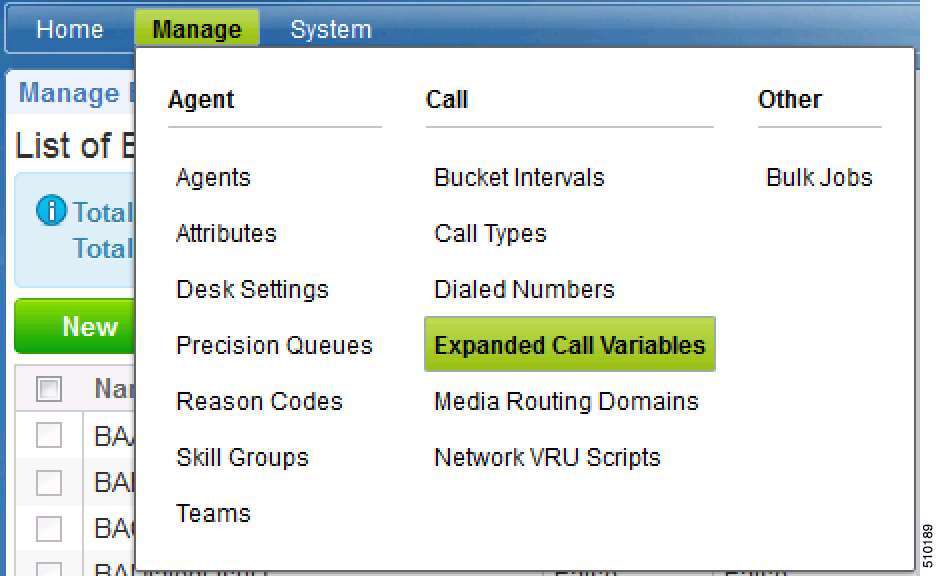Open Expanded Call Variables
Image resolution: width=936 pixels, height=576 pixels.
[x=569, y=346]
